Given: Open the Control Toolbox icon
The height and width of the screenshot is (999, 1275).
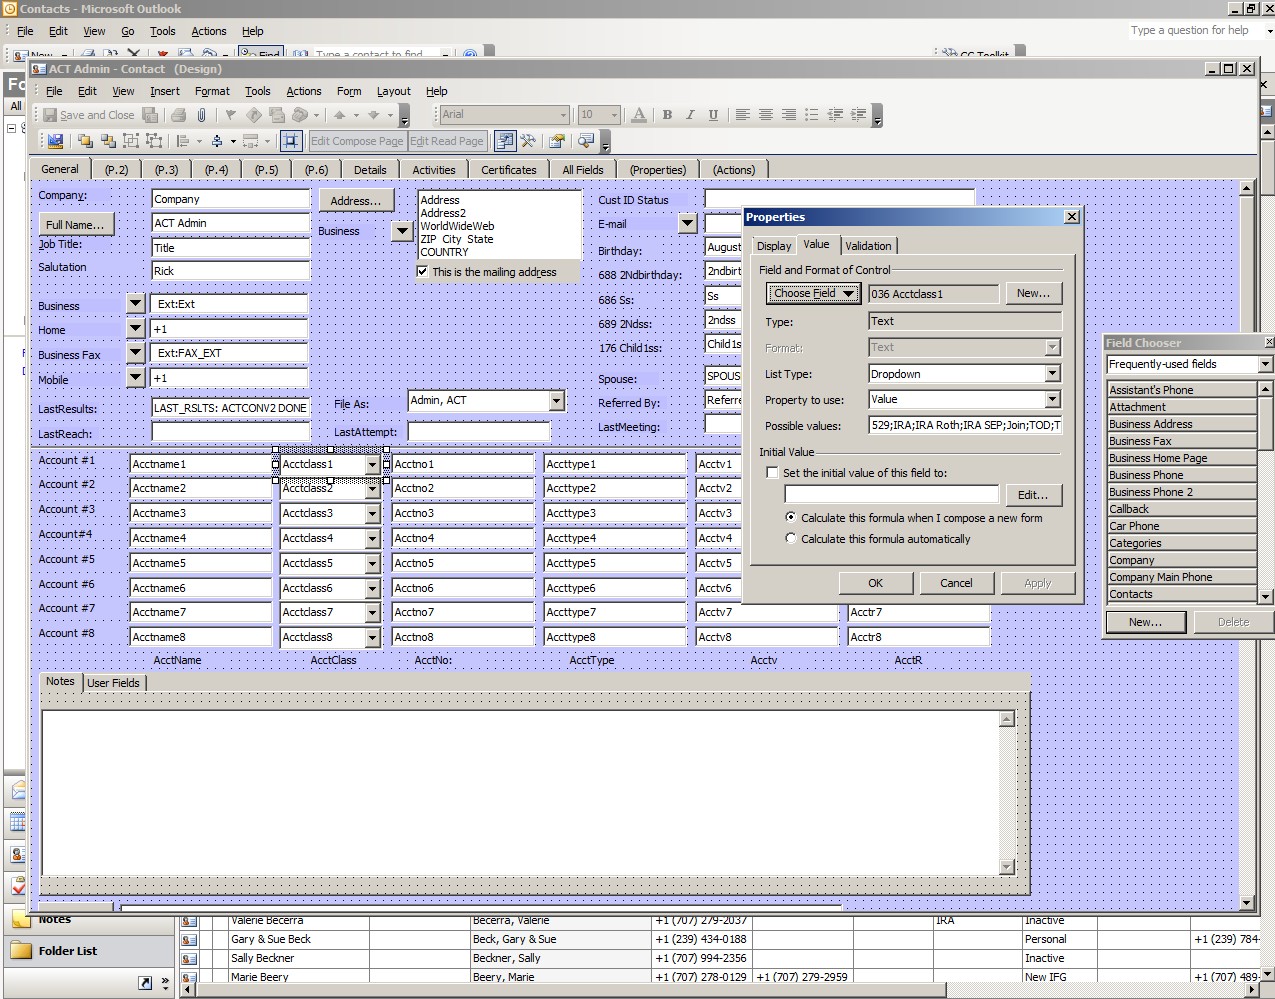Looking at the screenshot, I should coord(528,141).
